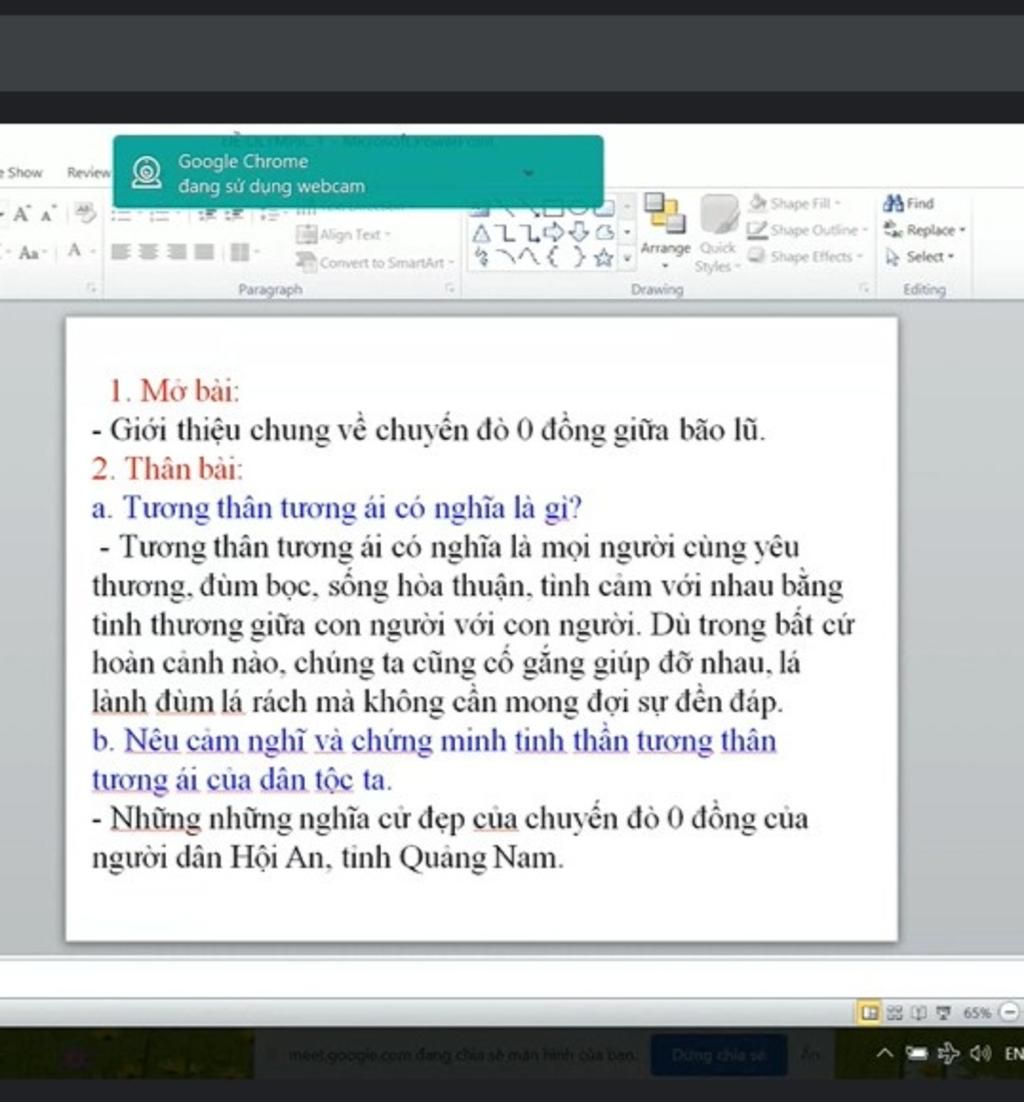1024x1102 pixels.
Task: Open the Change Case Aa dropdown
Action: [x=31, y=252]
